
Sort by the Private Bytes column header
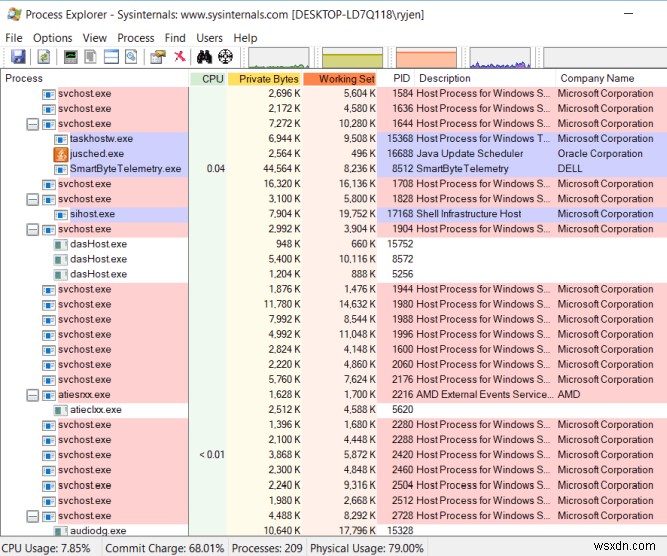264,79
